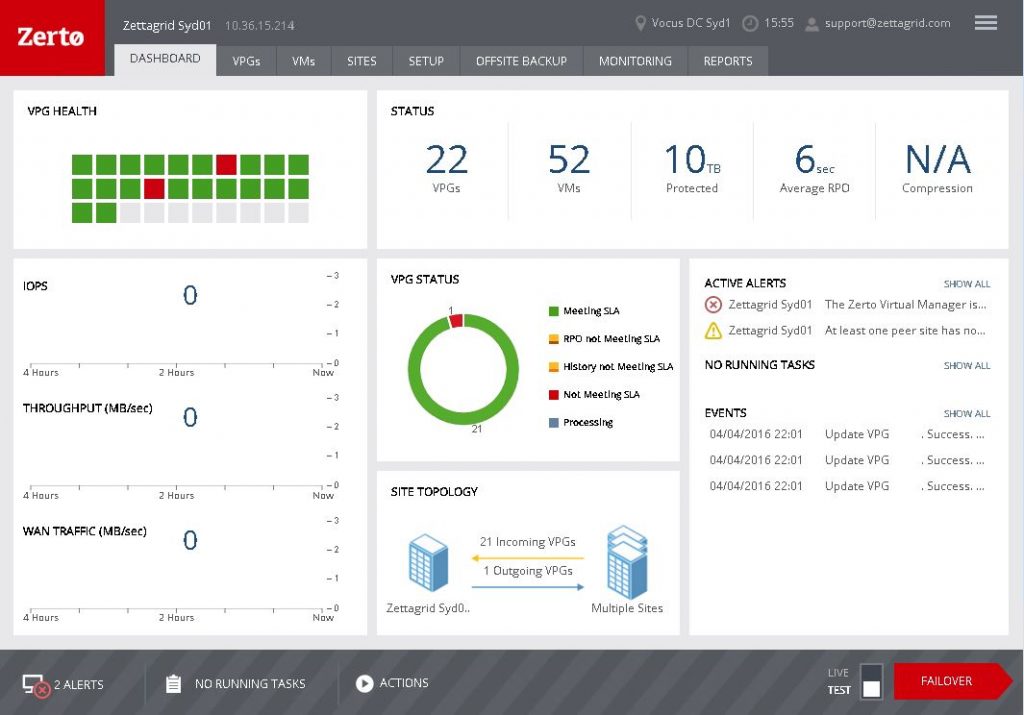Show all running tasks

coord(966,366)
